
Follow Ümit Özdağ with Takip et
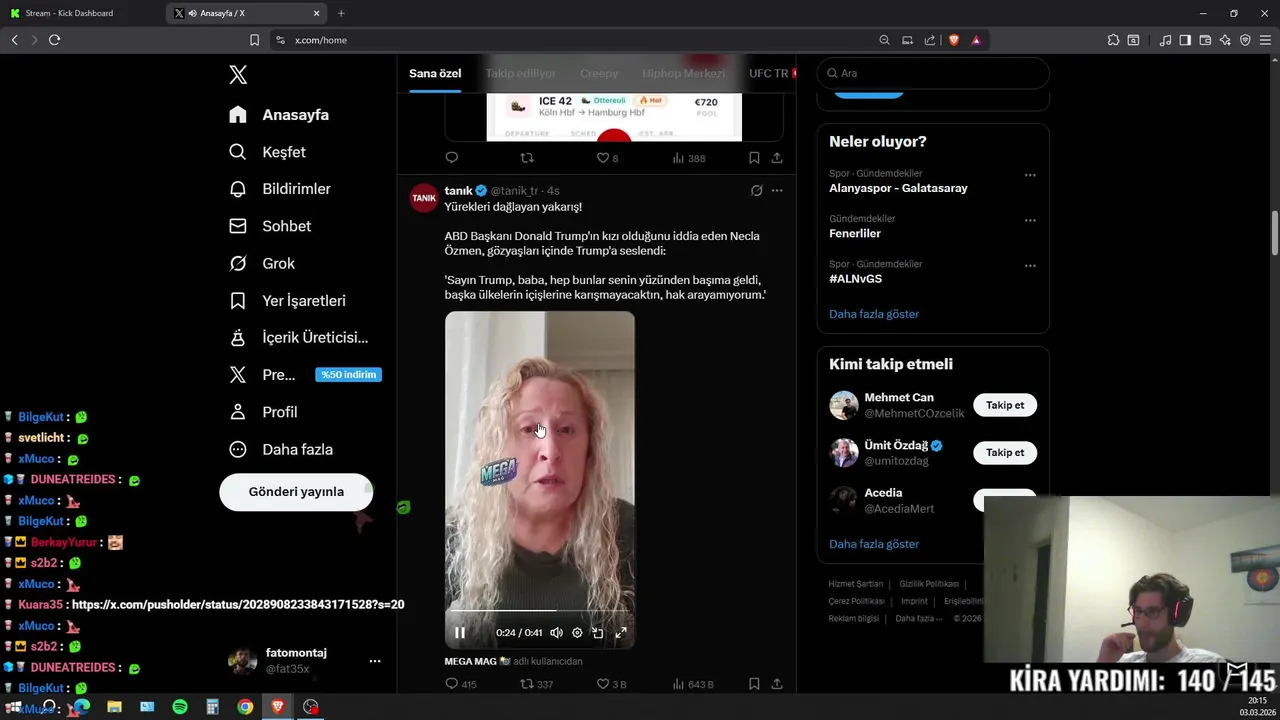coord(1005,453)
